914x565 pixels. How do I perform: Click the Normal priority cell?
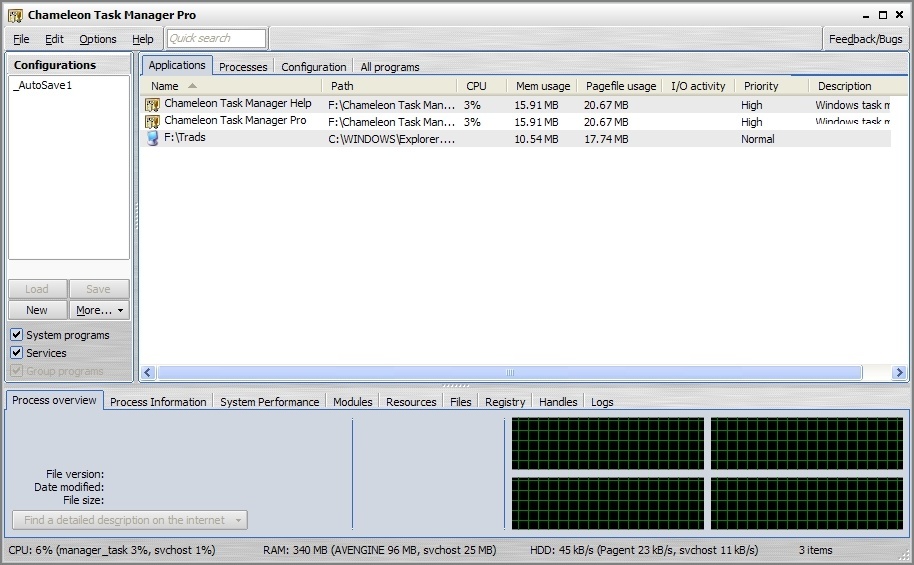click(758, 139)
